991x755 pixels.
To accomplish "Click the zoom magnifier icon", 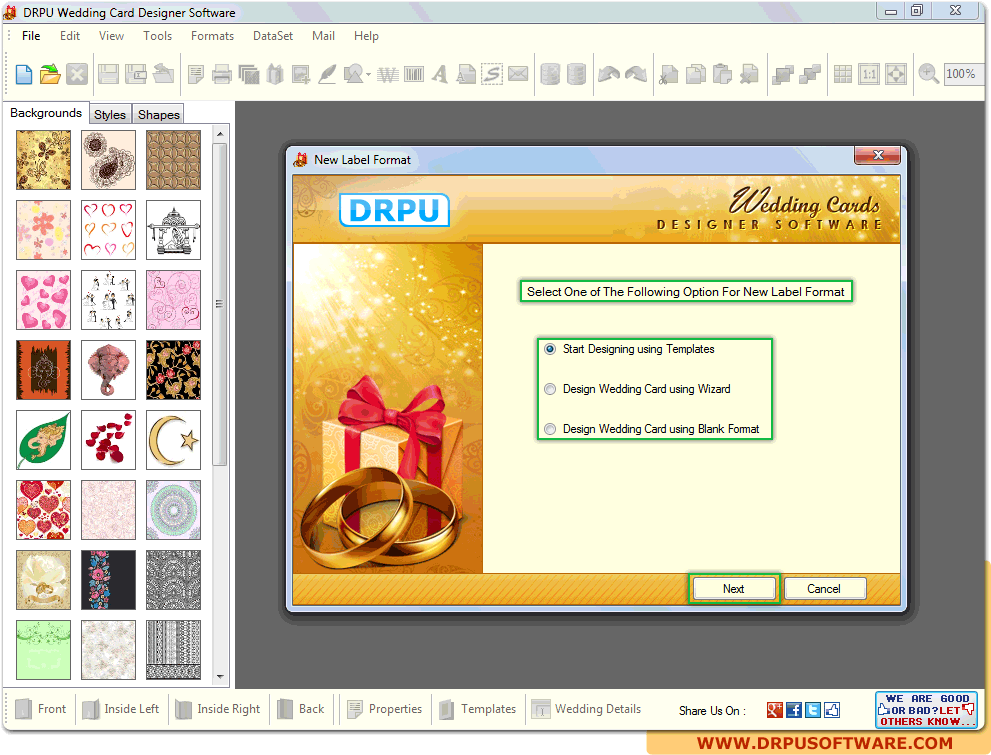I will pyautogui.click(x=928, y=74).
